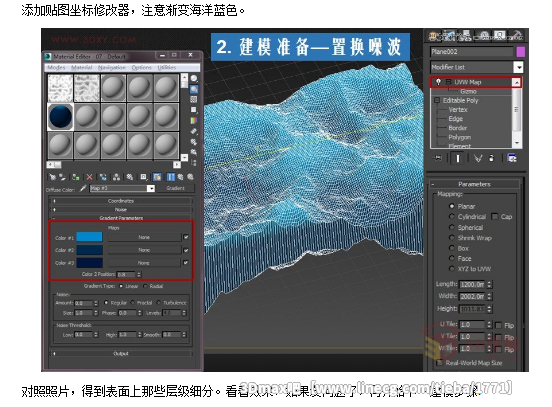Collapse the Gradient Parameters rollout
The image size is (552, 407).
[121, 218]
